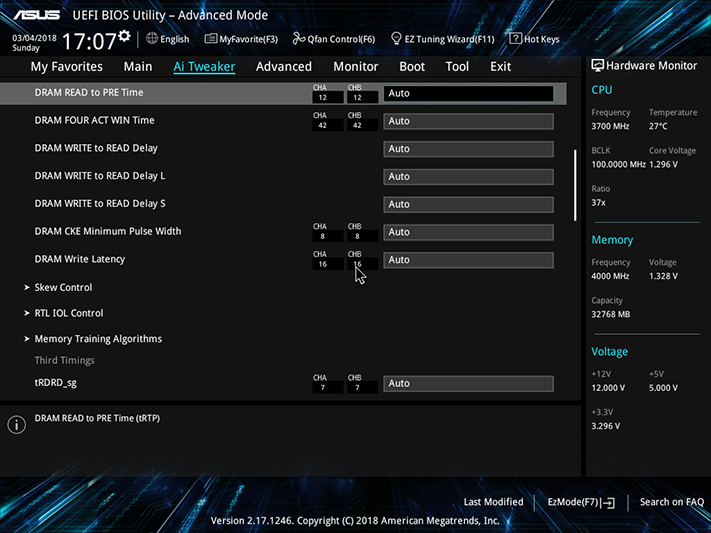Click Last Modified button
This screenshot has height=533, width=711.
tap(493, 502)
